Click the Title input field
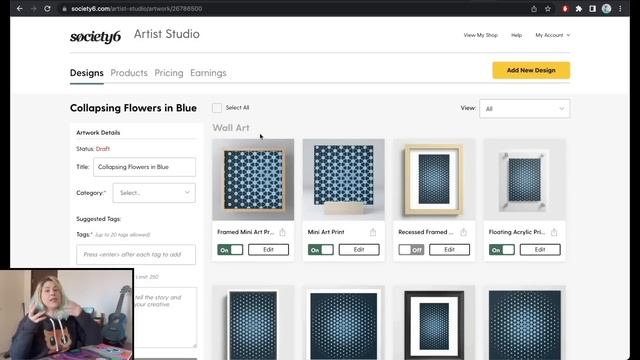The width and height of the screenshot is (640, 360). pos(144,167)
